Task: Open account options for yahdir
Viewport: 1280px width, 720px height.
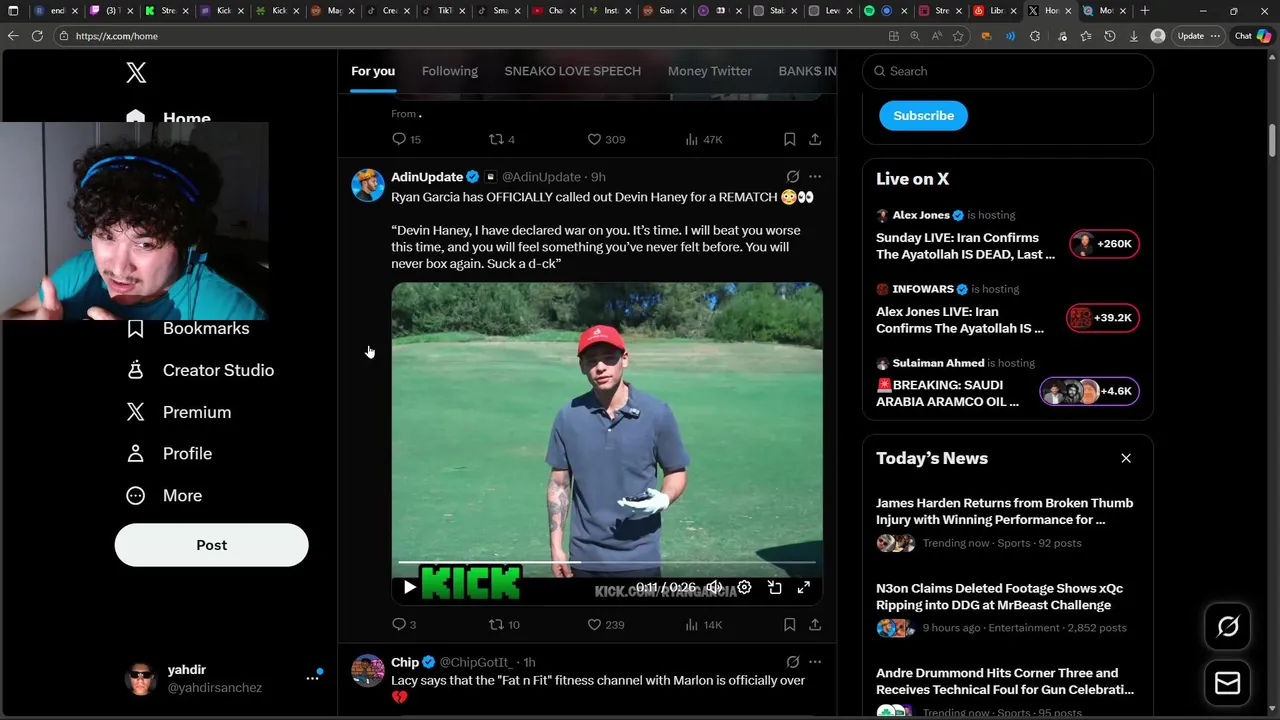Action: [x=312, y=678]
